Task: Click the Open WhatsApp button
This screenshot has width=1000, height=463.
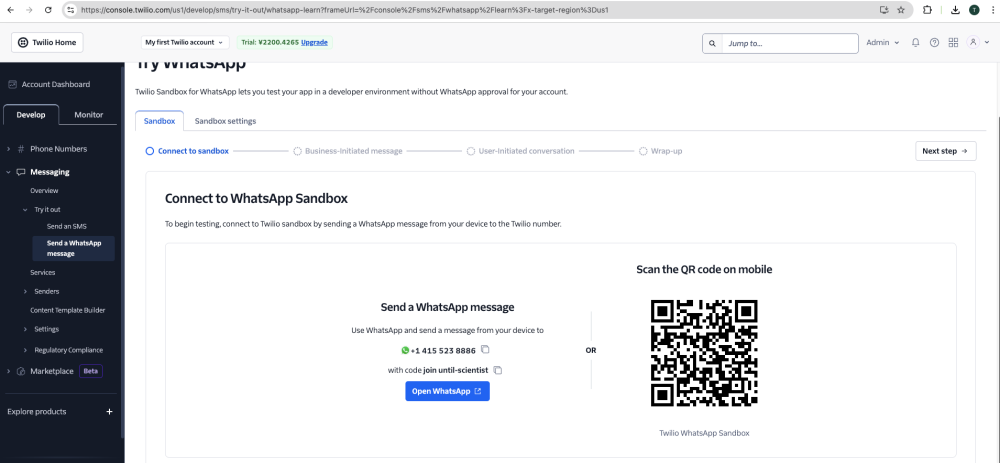Action: click(x=447, y=391)
